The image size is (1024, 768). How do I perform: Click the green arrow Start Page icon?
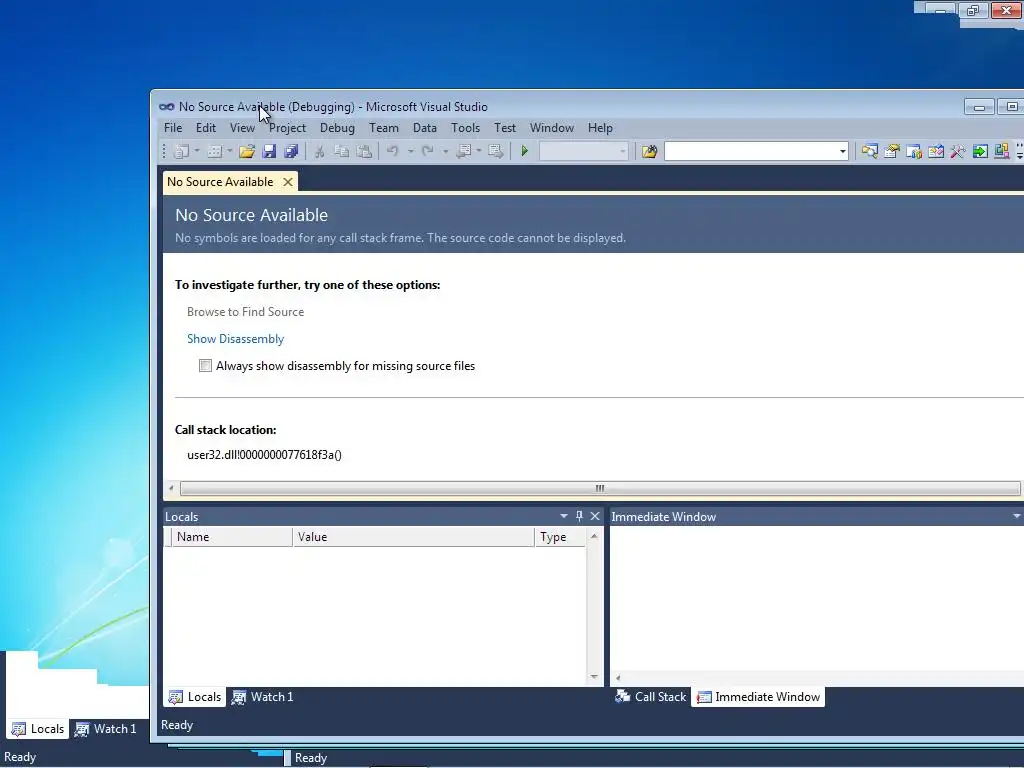point(980,152)
